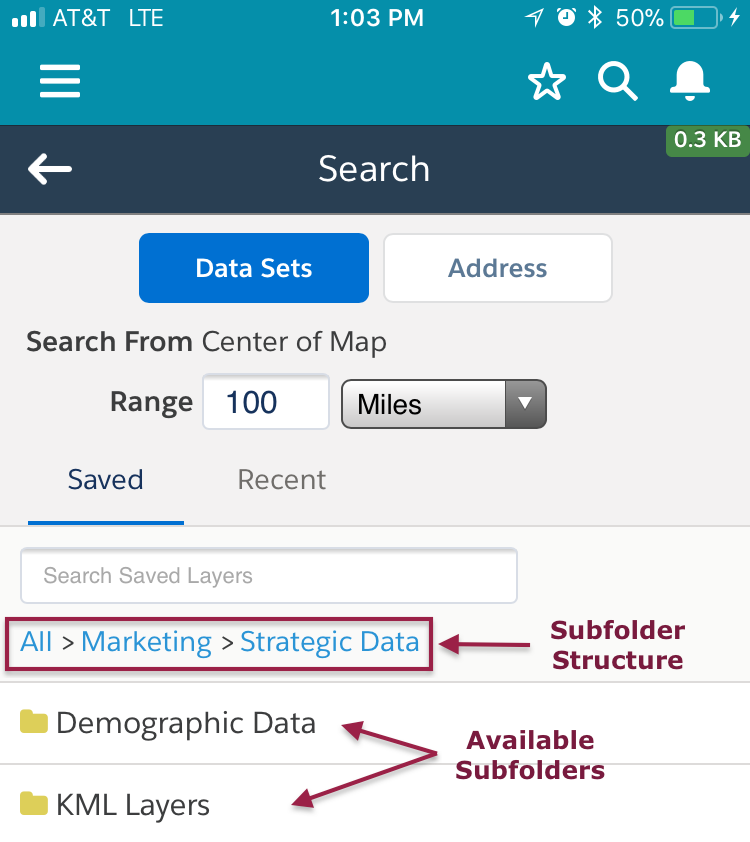Screen dimensions: 750x842
Task: Navigate to All in the breadcrumb
Action: point(36,642)
